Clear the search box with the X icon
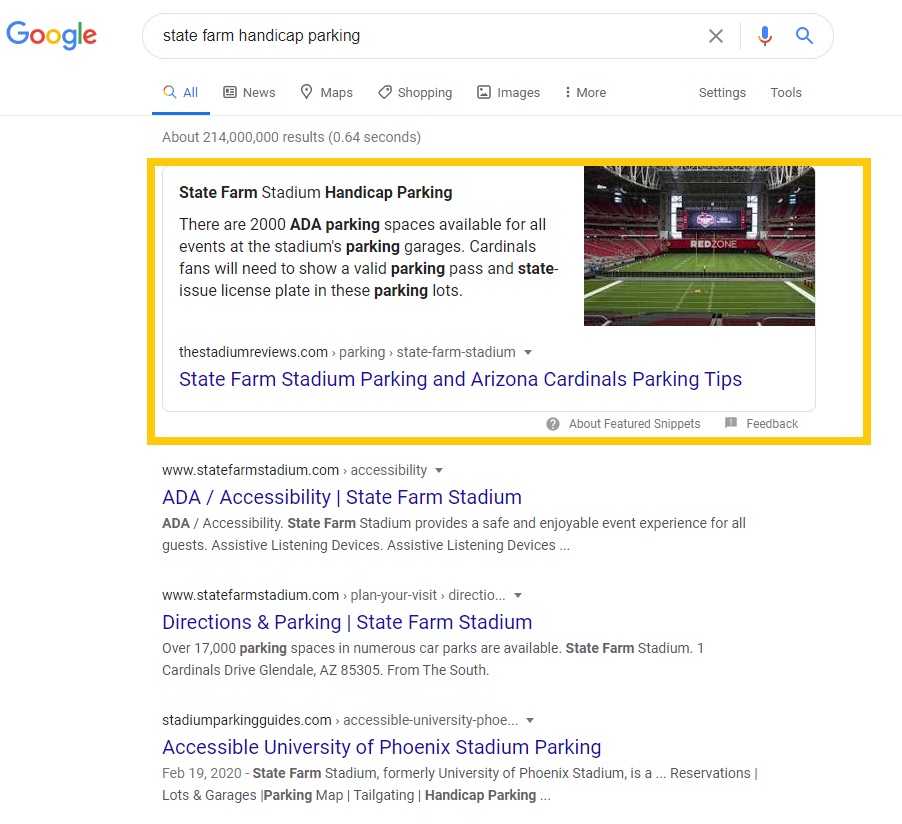The width and height of the screenshot is (902, 824). (x=716, y=36)
